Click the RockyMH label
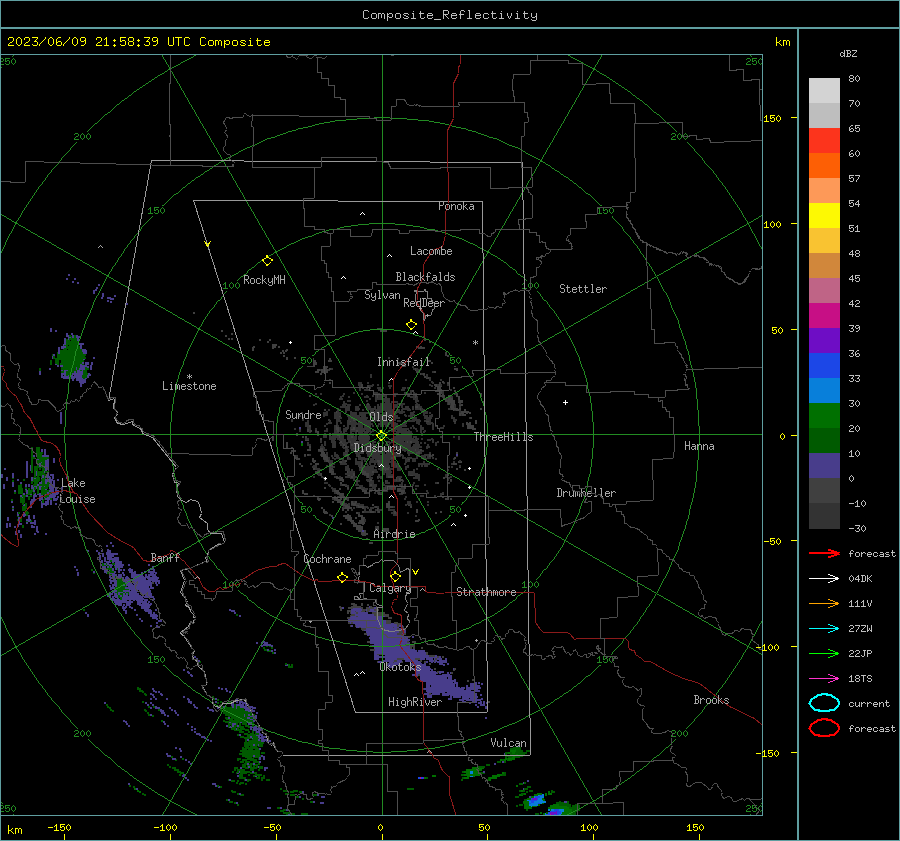Screen dimensions: 900x841 [x=264, y=280]
